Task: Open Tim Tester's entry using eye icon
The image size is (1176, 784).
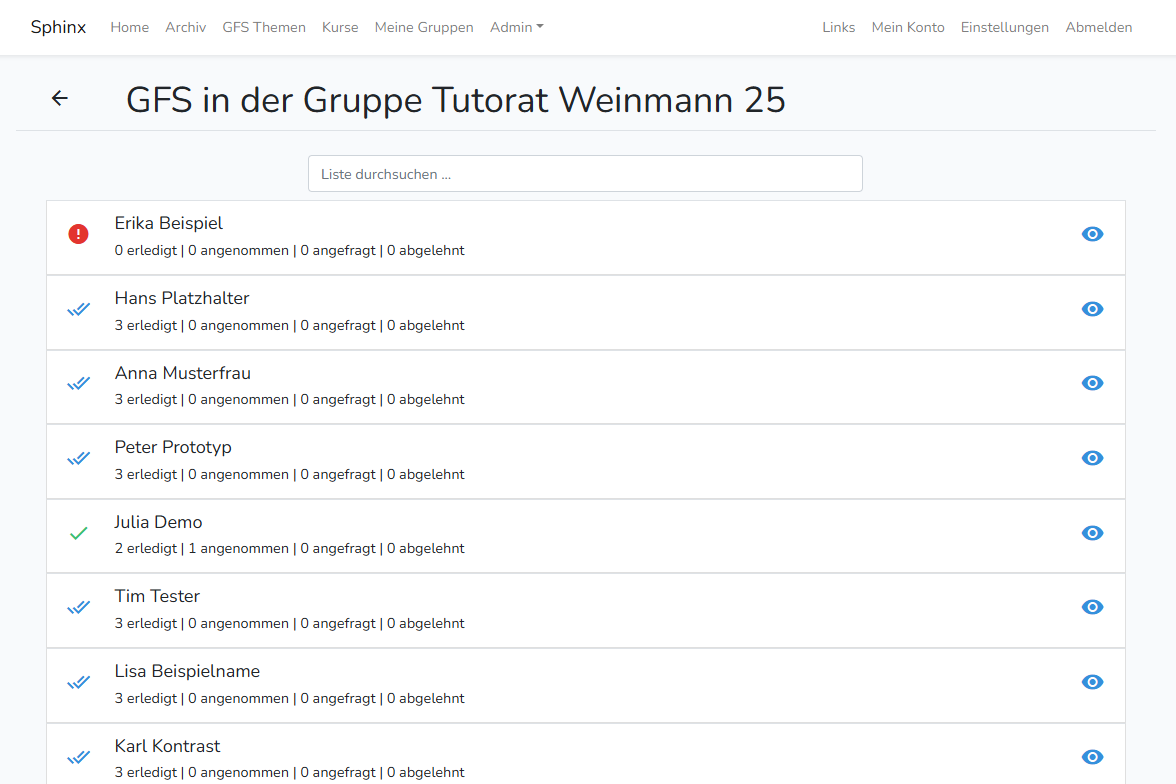Action: (x=1092, y=607)
